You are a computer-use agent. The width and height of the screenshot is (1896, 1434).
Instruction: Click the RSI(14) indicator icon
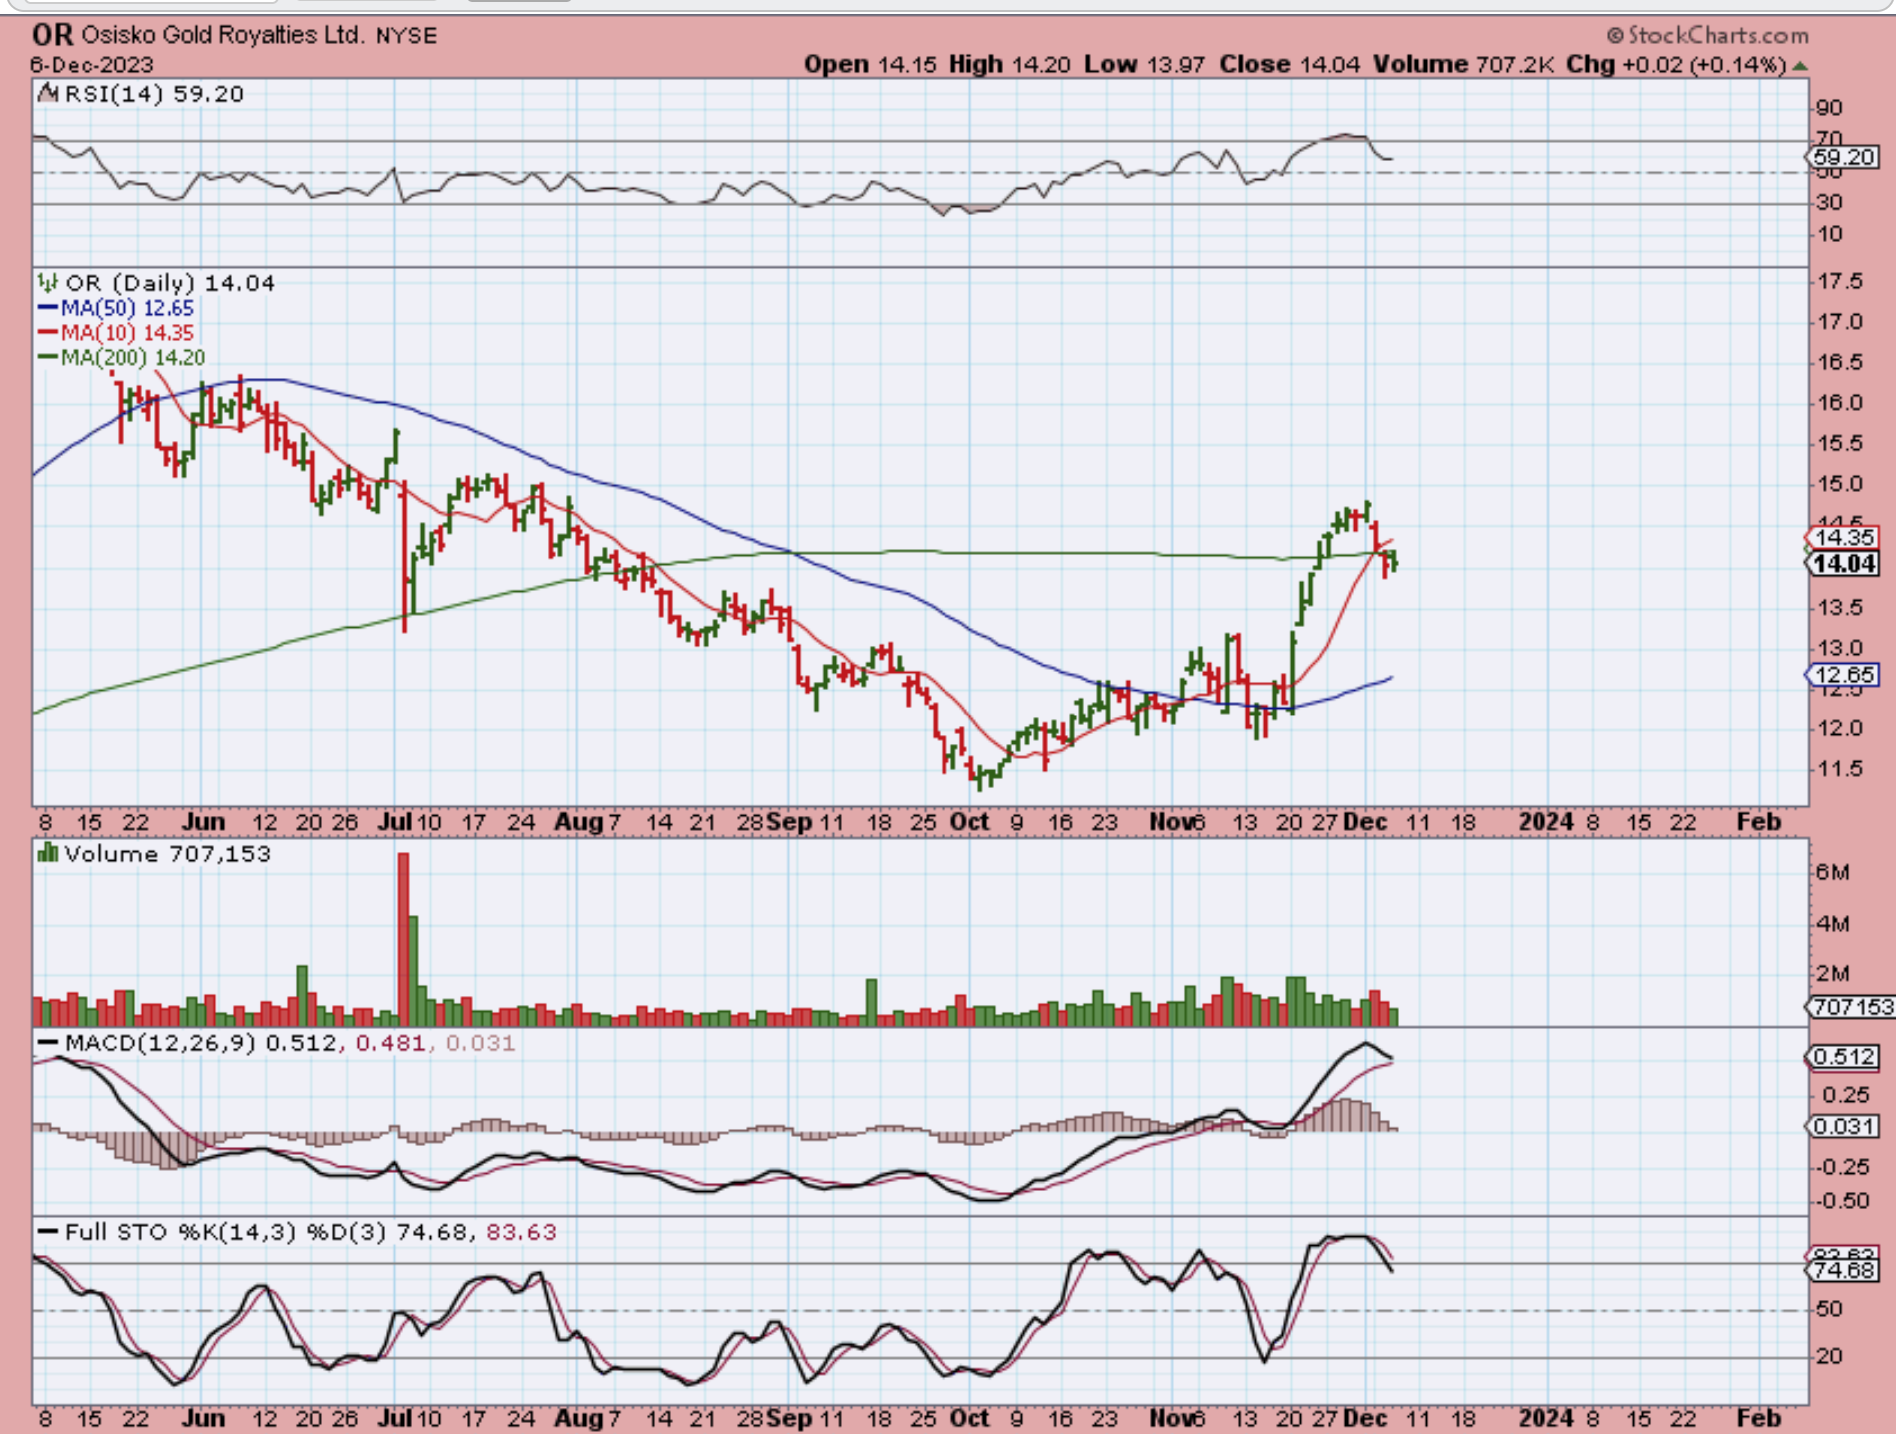(48, 93)
